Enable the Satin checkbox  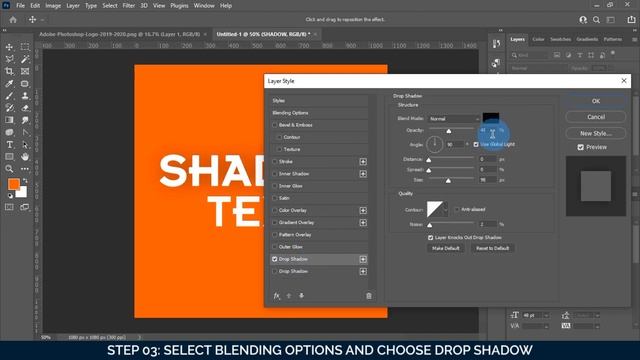coord(275,198)
